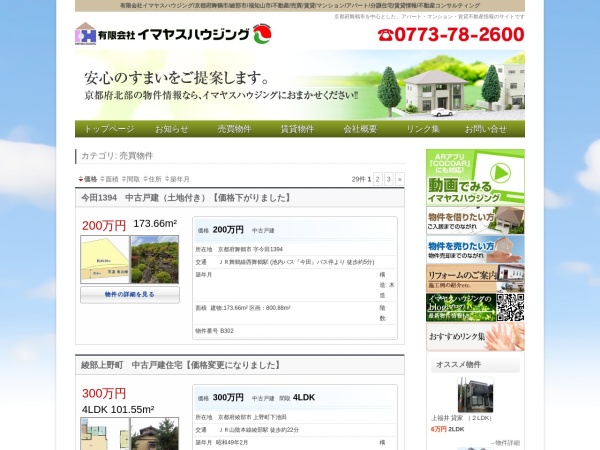Sort listings by 築年月

(x=177, y=179)
